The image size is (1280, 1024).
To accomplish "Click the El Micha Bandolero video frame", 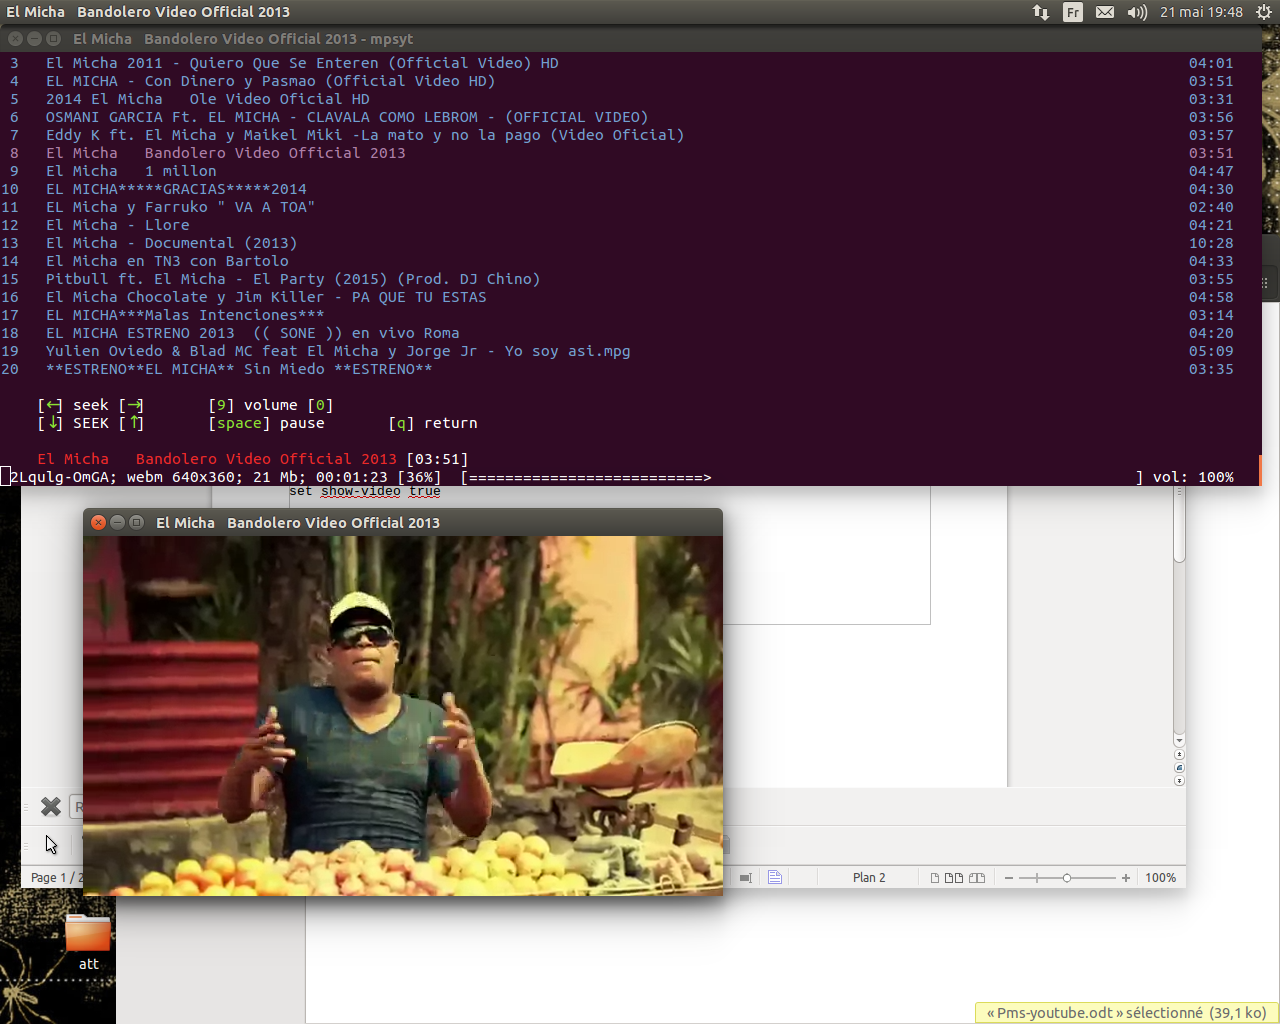I will coord(403,715).
